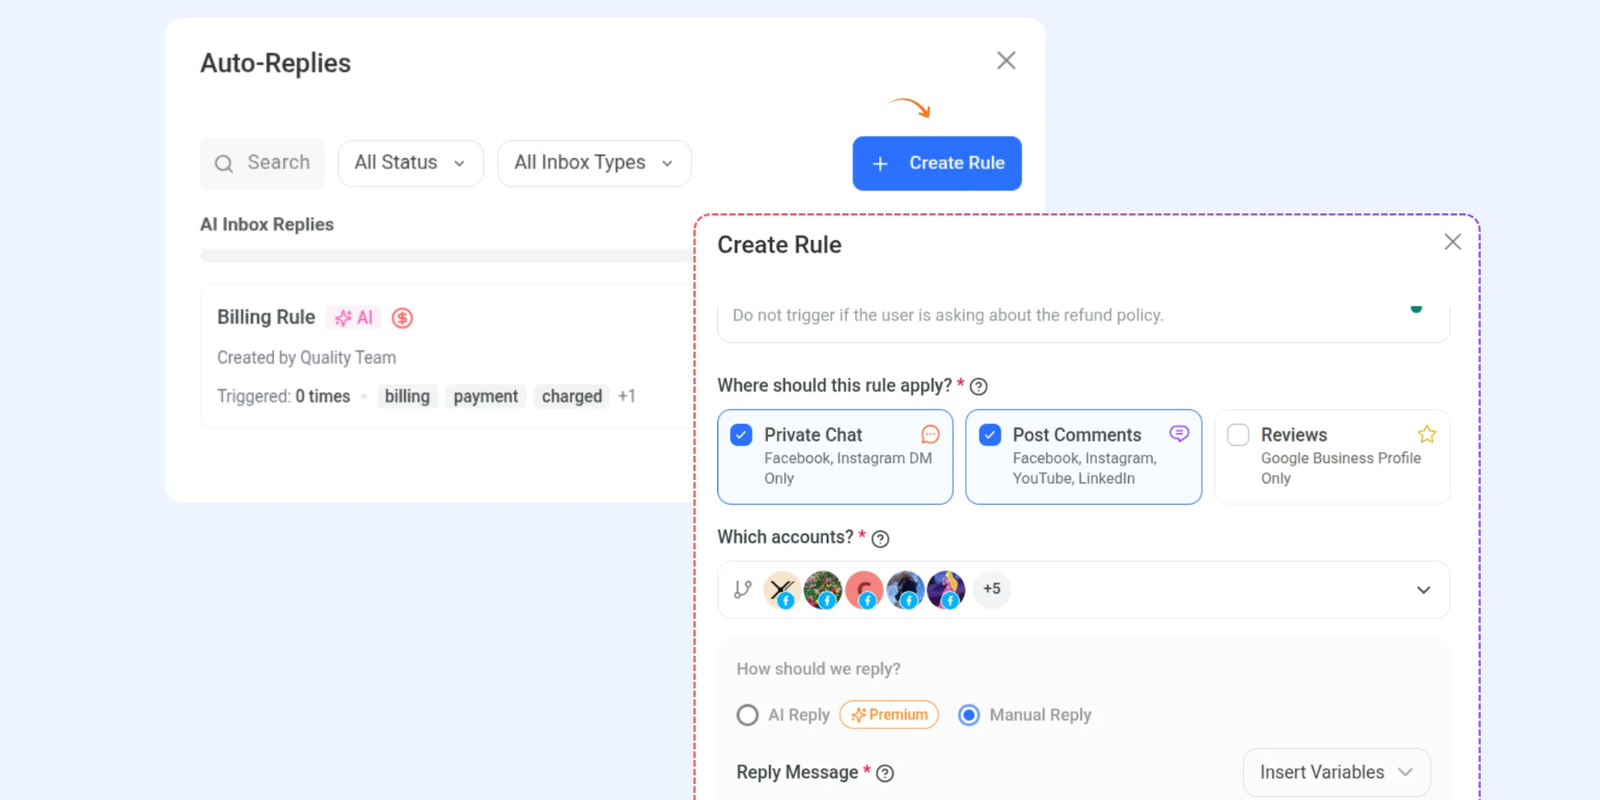Click the X account avatar
Screen dimensions: 1600x800
781,589
